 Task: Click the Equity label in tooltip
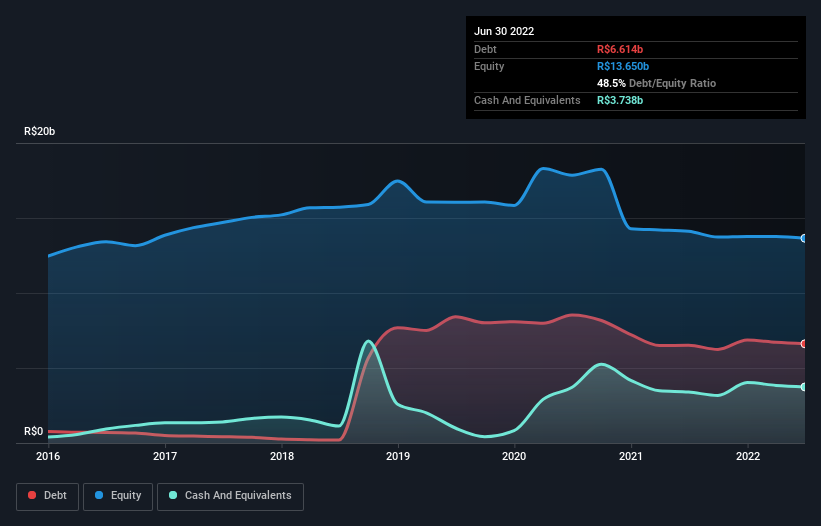[x=489, y=66]
